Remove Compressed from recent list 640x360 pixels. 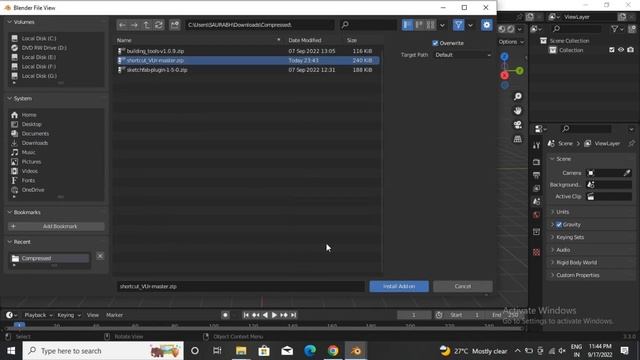click(x=100, y=256)
